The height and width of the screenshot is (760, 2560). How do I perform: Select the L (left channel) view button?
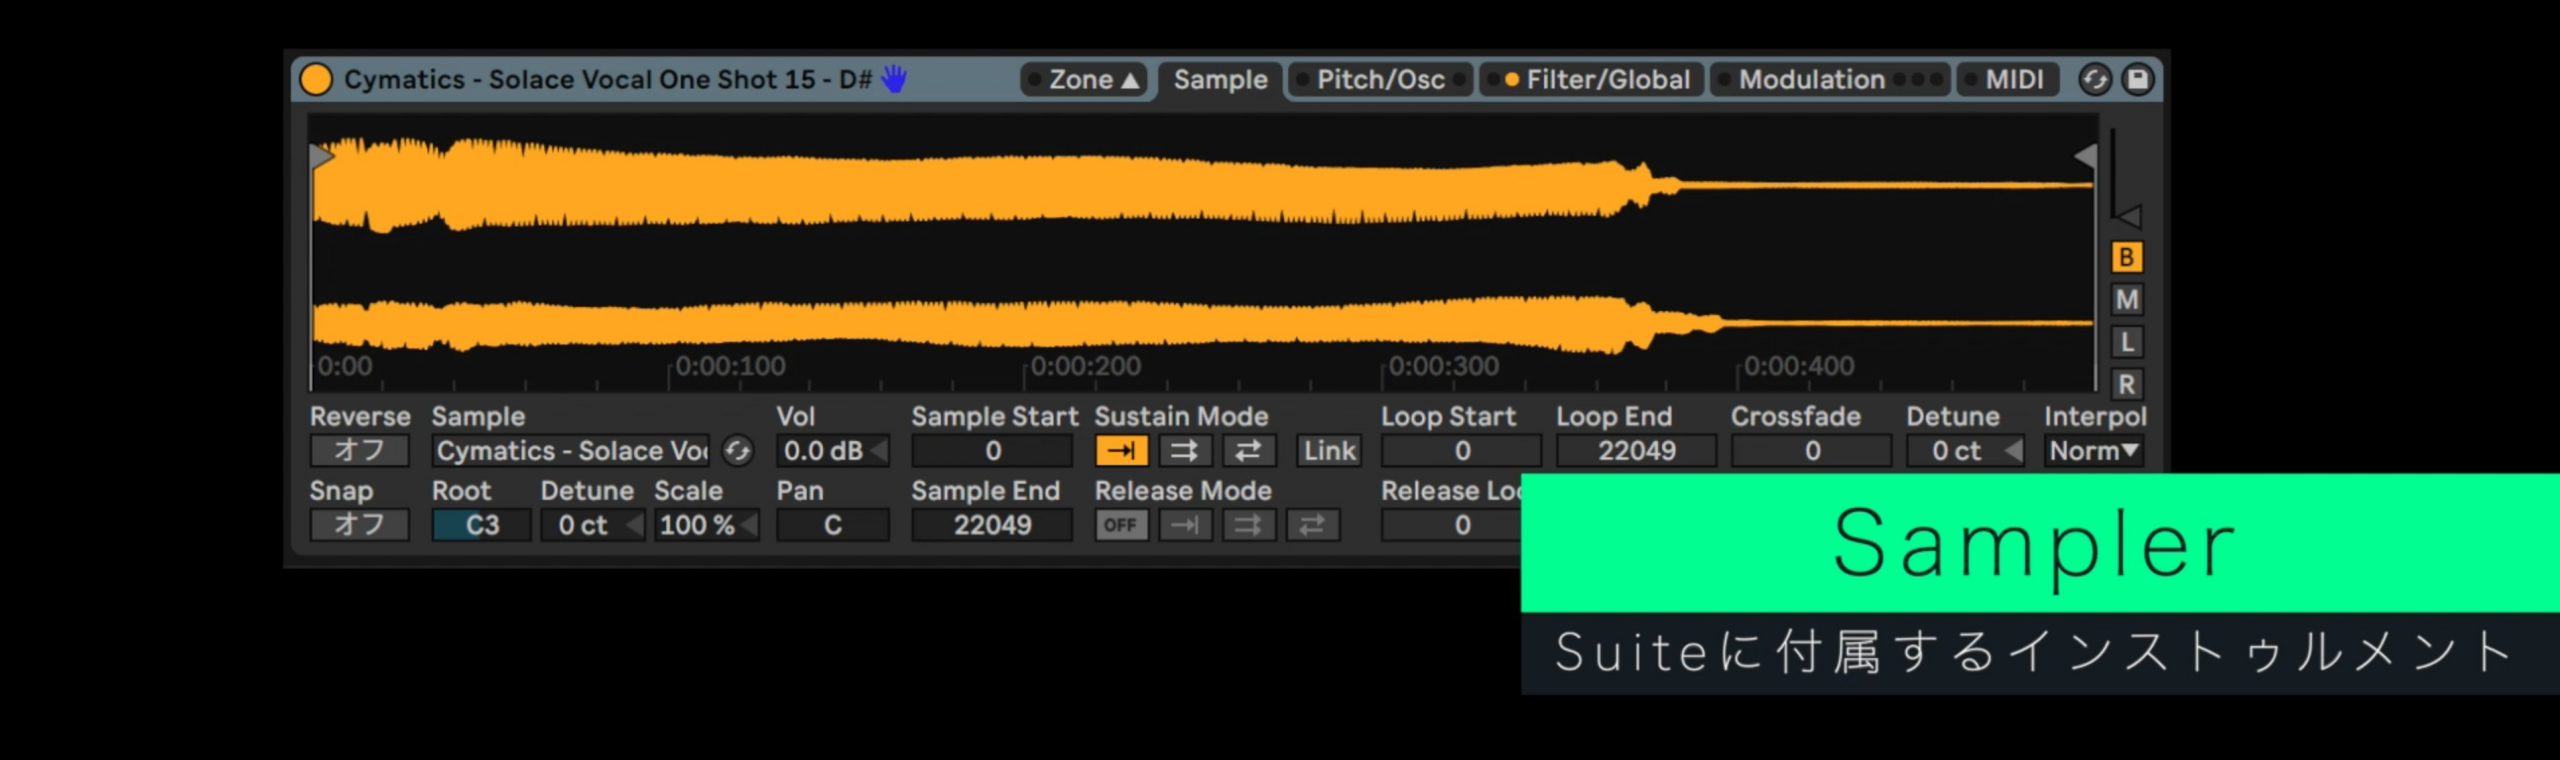click(2126, 342)
